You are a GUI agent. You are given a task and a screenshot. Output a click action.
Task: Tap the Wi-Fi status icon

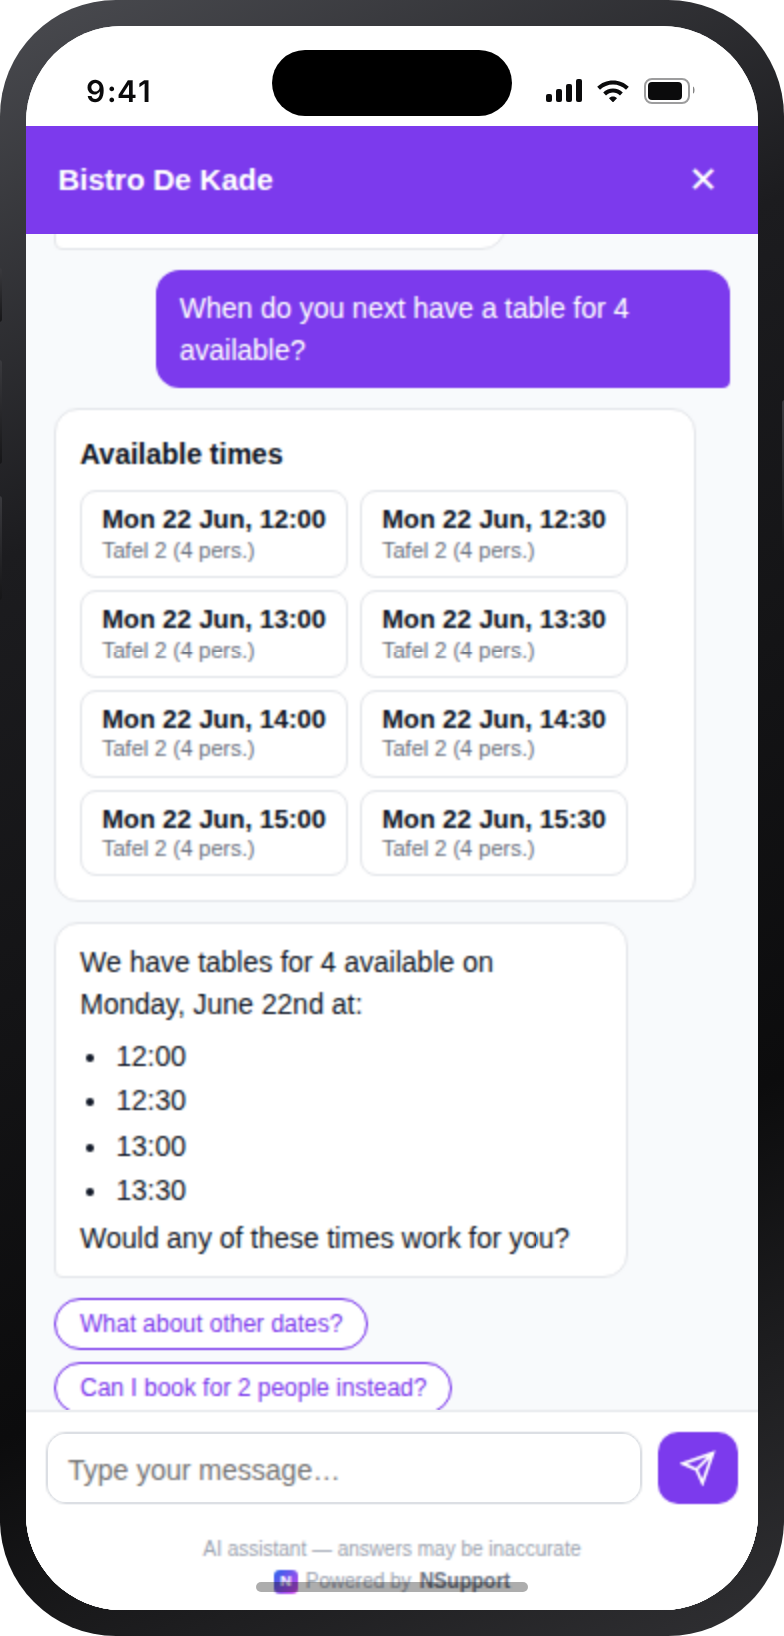click(613, 91)
